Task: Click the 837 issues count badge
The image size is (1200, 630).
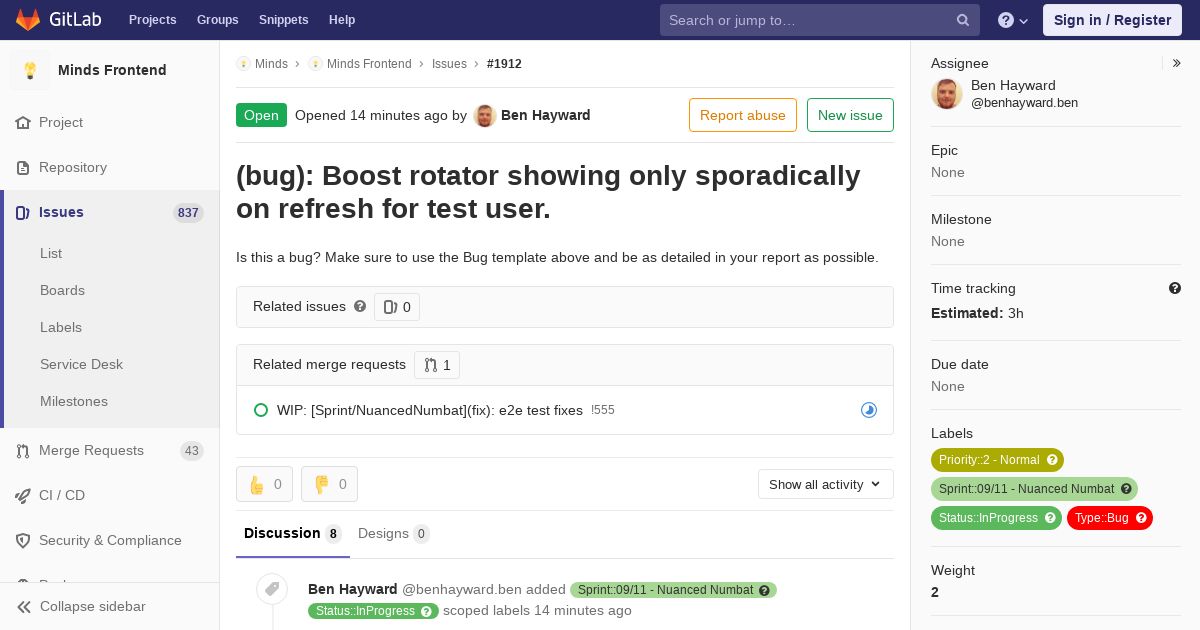Action: (188, 213)
